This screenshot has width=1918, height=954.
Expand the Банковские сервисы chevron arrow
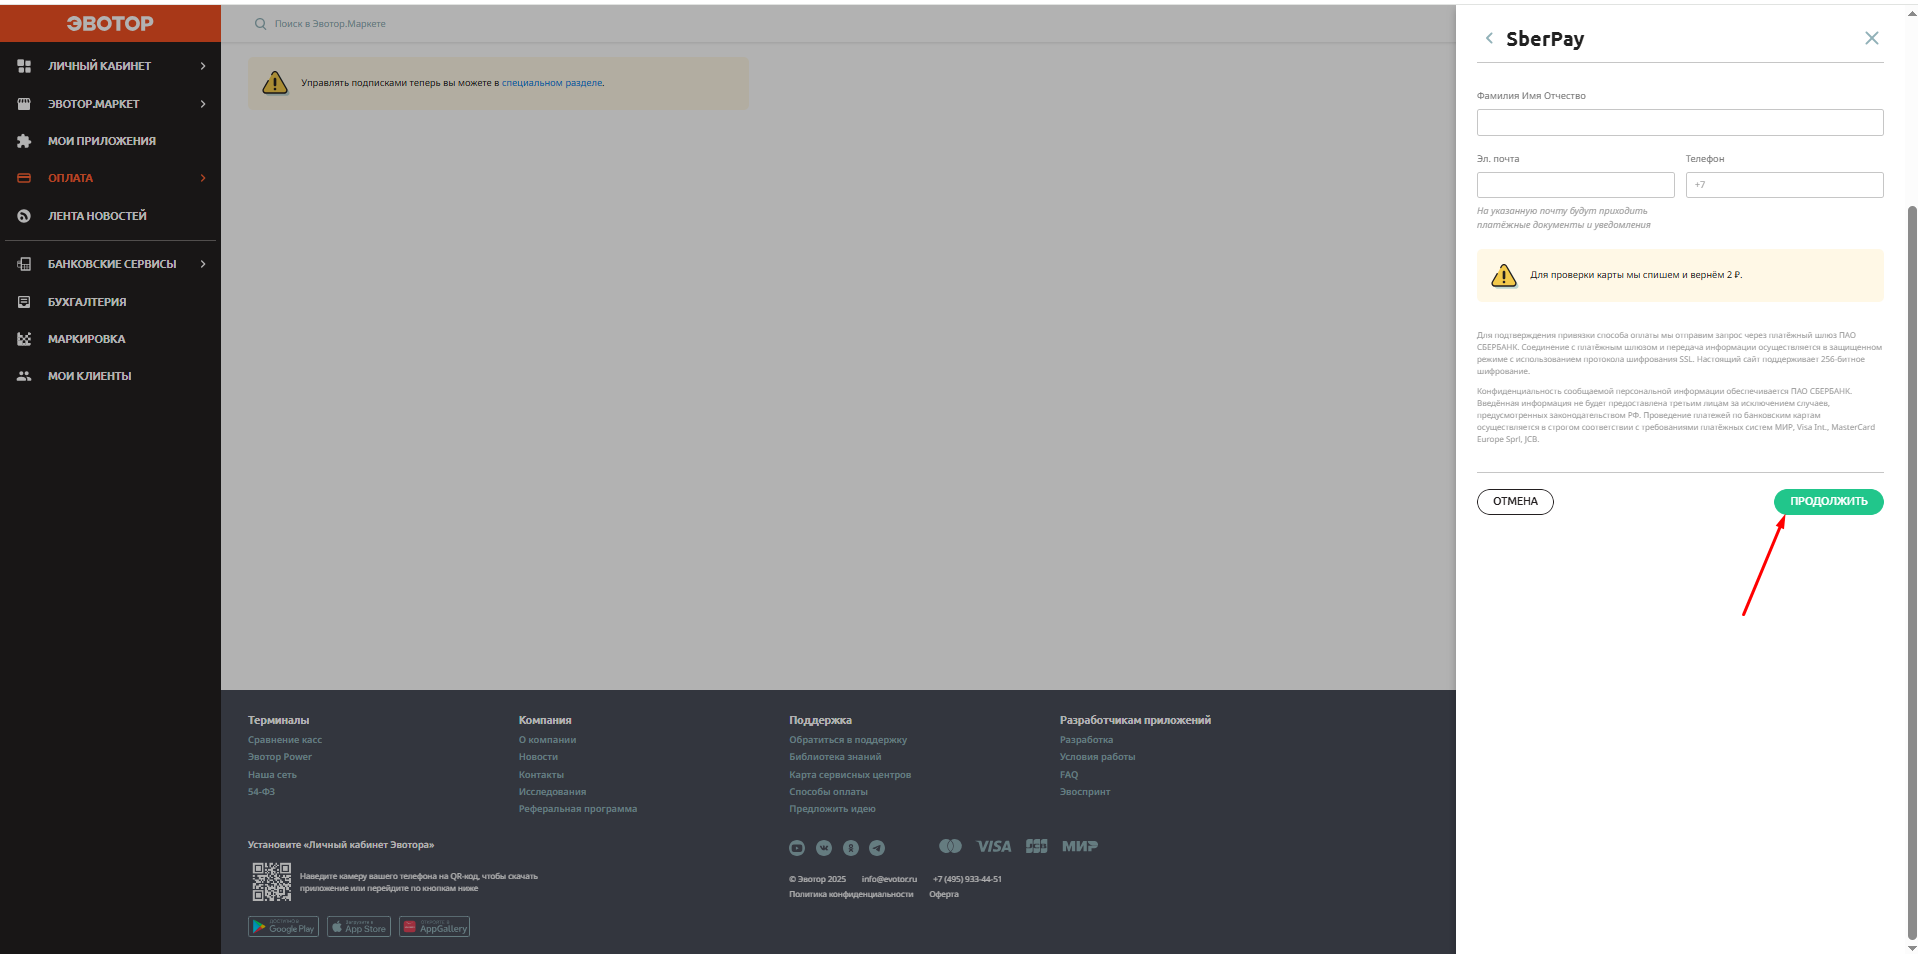[x=203, y=264]
